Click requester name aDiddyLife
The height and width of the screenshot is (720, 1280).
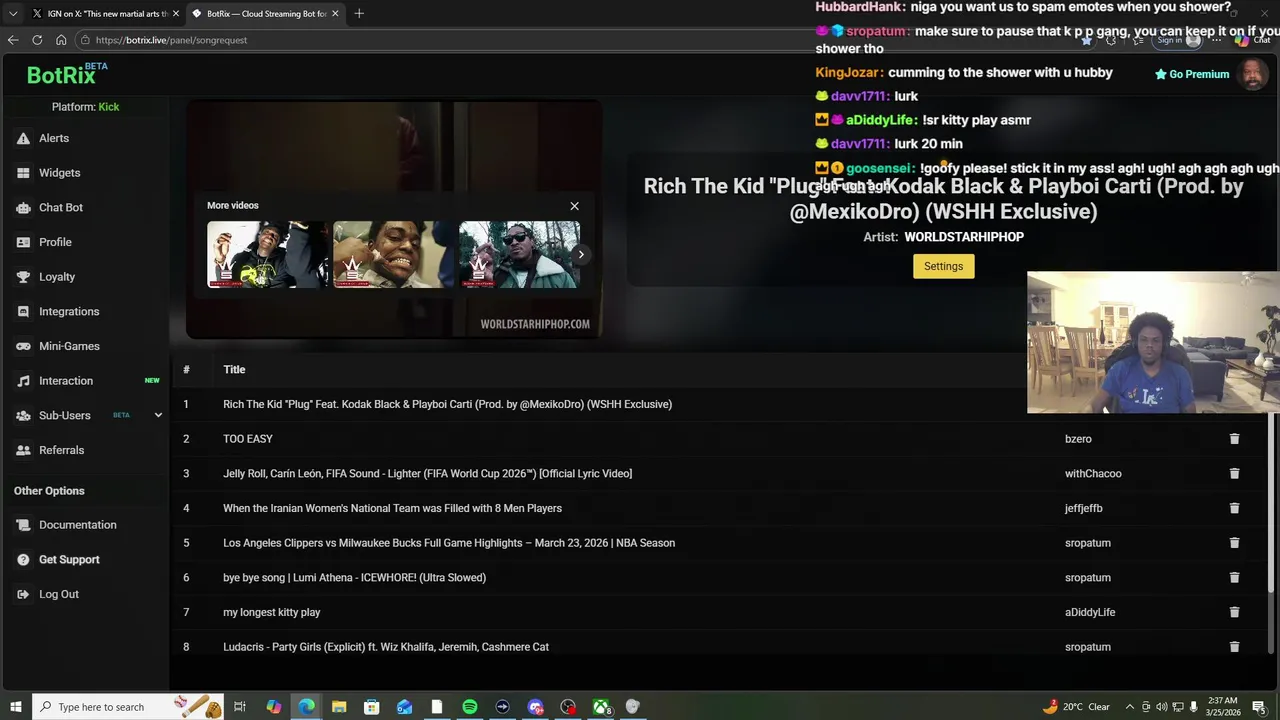click(x=1090, y=612)
